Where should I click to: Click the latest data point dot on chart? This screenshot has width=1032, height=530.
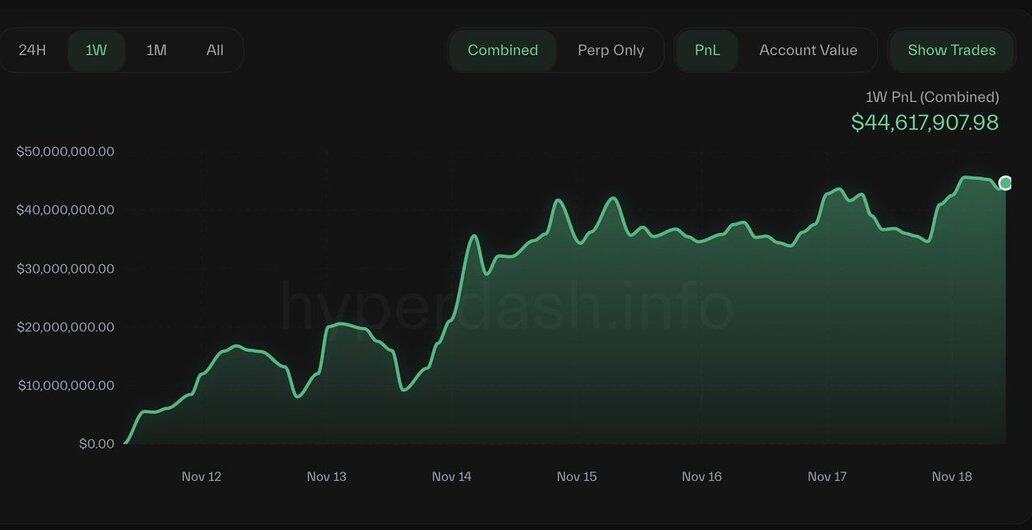point(1005,183)
